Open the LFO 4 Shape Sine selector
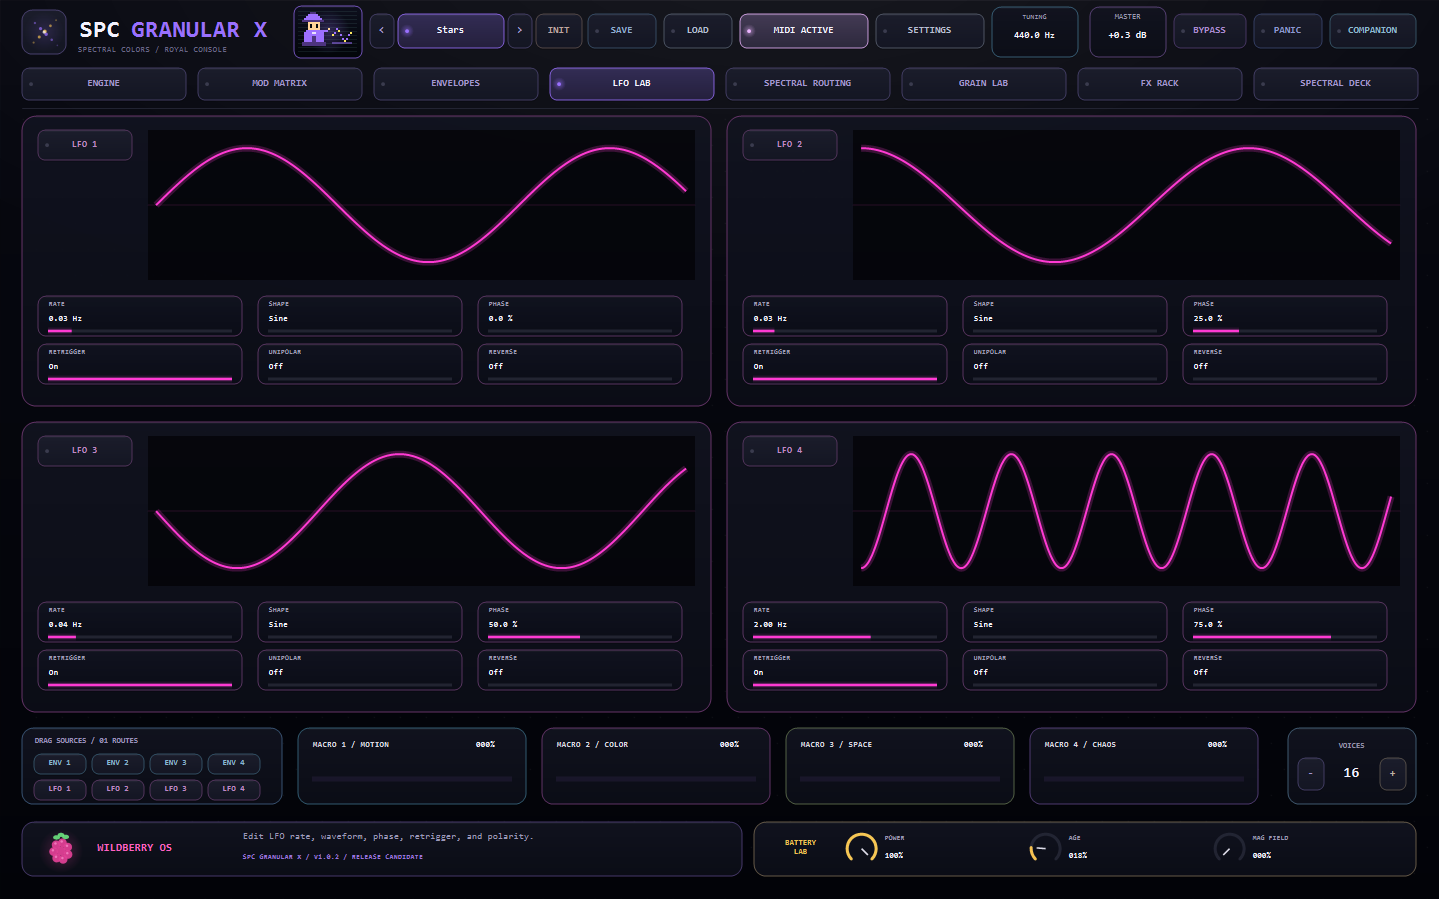 tap(1065, 622)
